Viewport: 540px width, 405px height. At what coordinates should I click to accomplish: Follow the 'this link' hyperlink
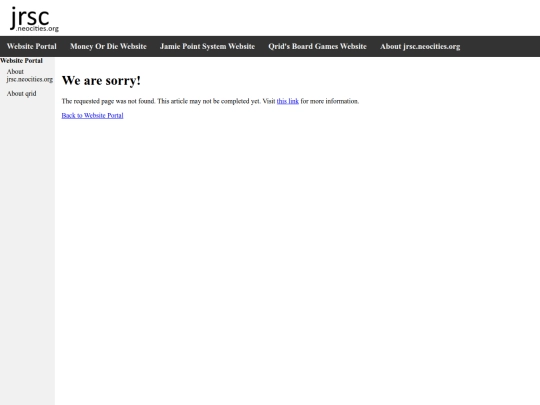pos(288,101)
